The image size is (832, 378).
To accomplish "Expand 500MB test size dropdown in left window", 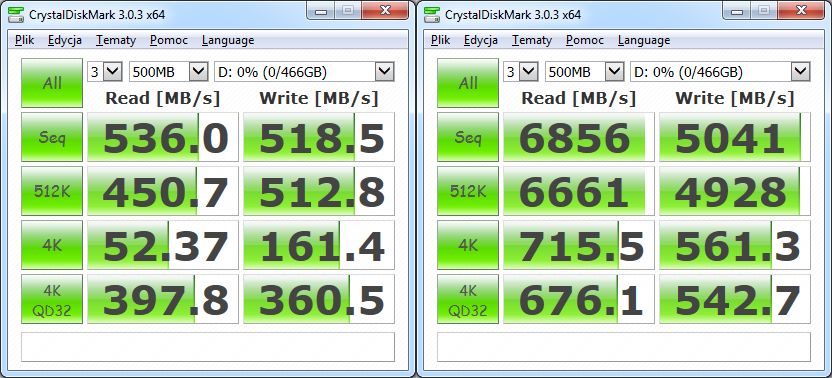I will (x=198, y=72).
